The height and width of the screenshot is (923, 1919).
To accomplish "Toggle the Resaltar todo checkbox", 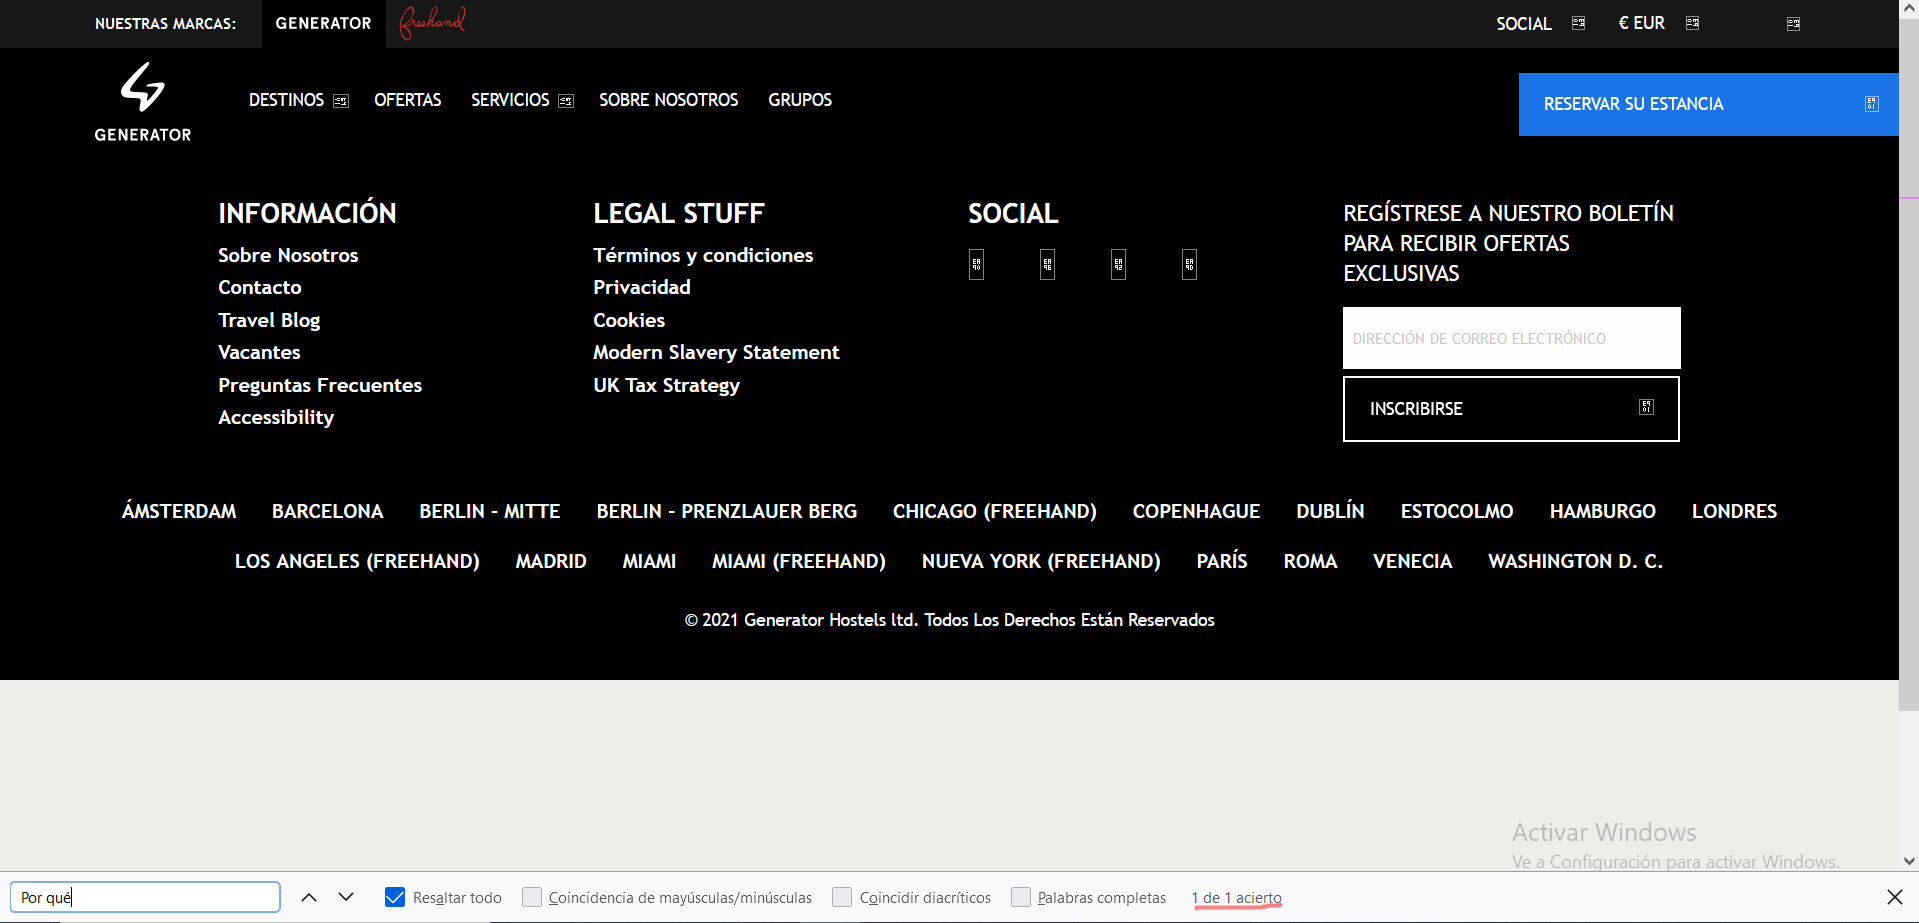I will (x=395, y=897).
